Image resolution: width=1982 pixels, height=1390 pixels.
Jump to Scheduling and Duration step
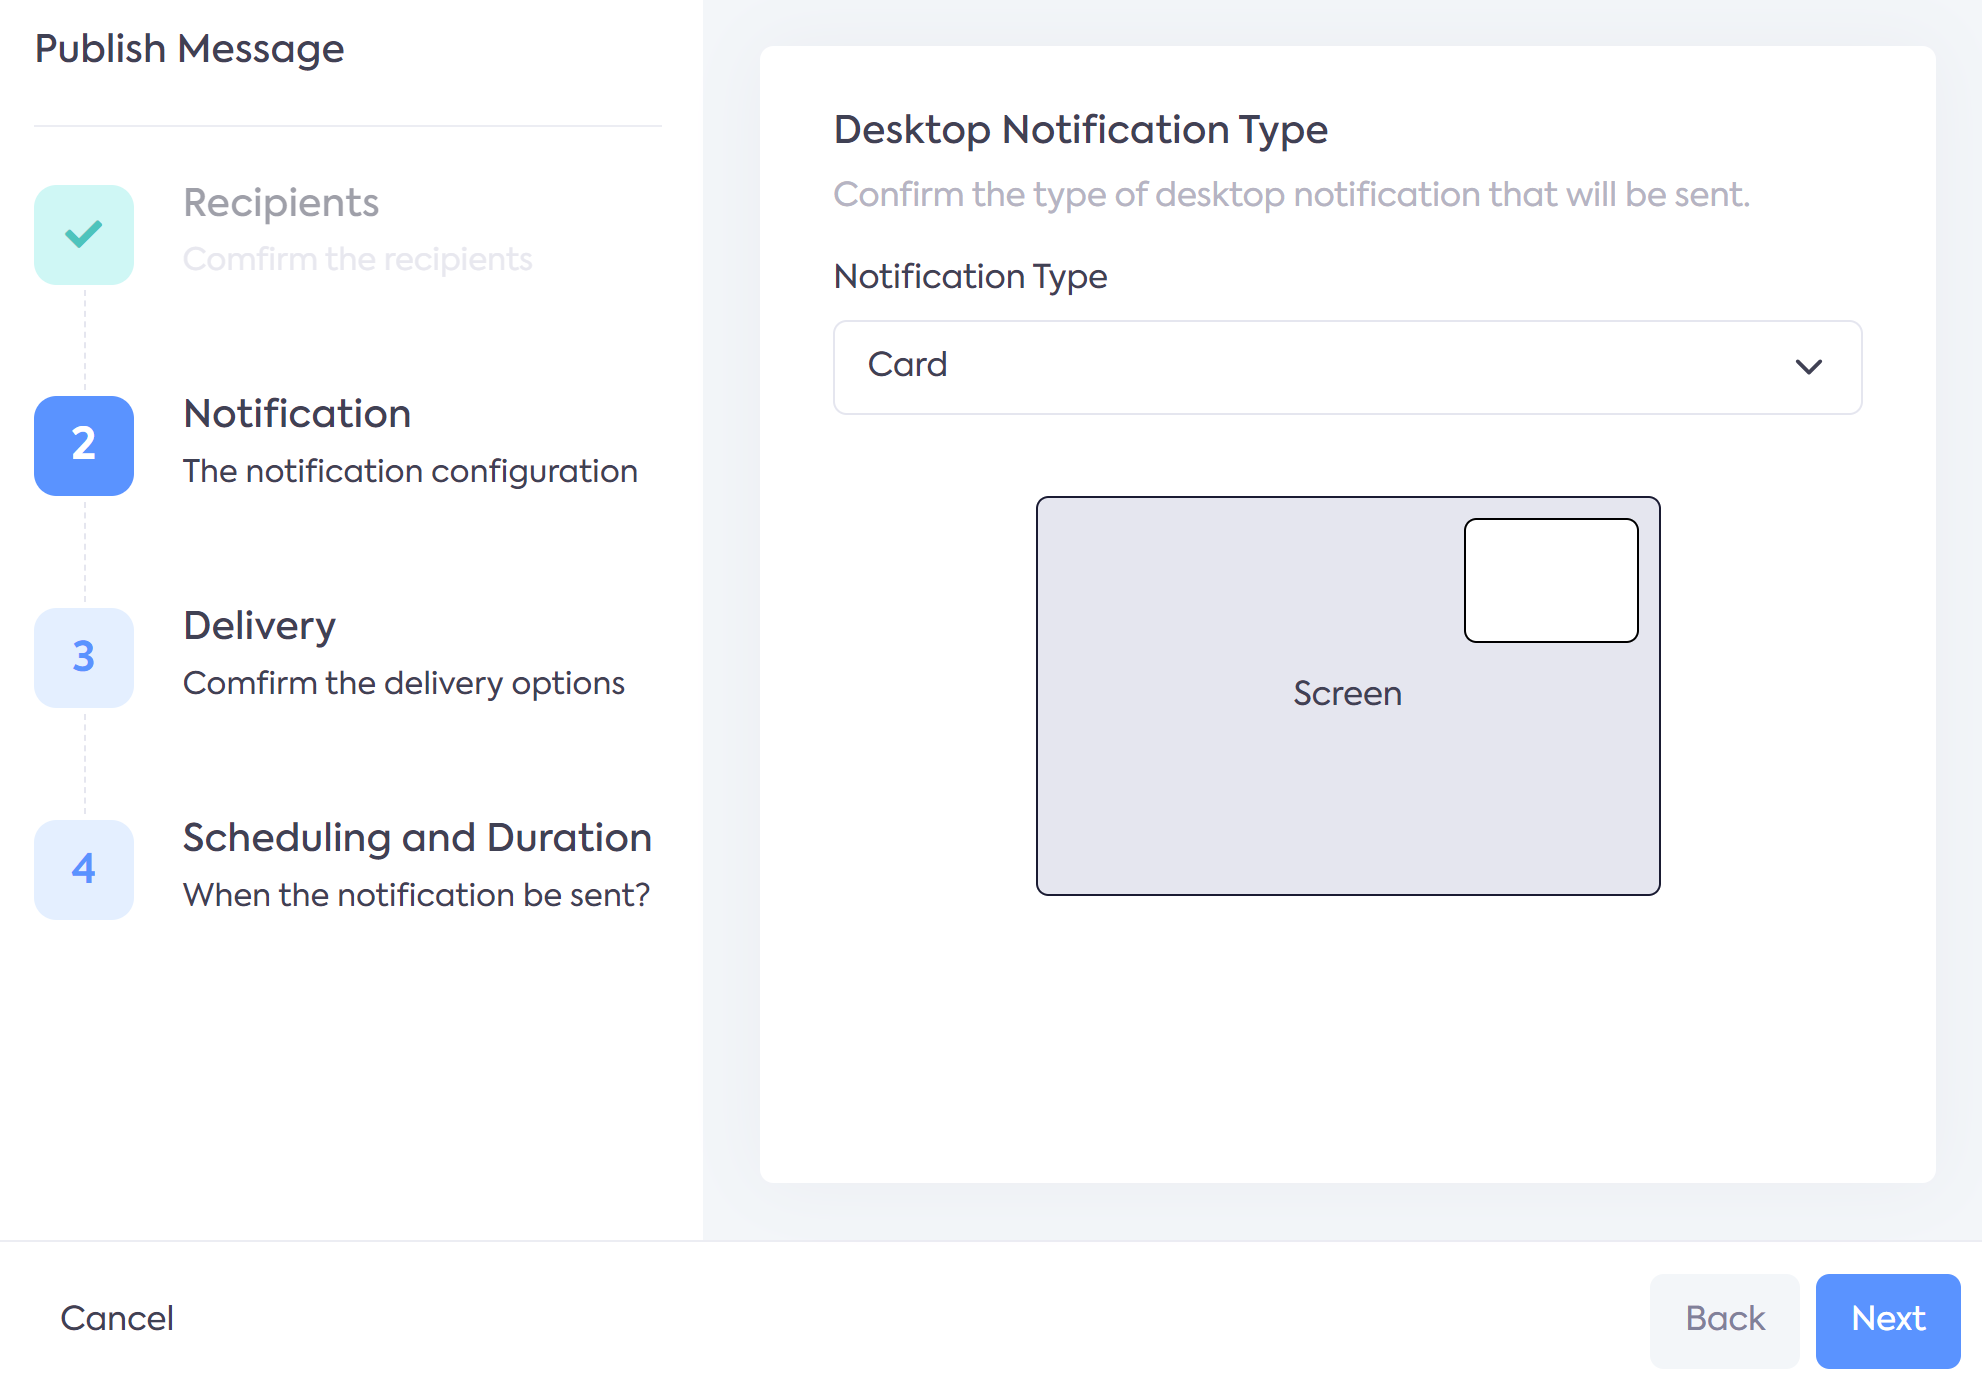pos(417,838)
